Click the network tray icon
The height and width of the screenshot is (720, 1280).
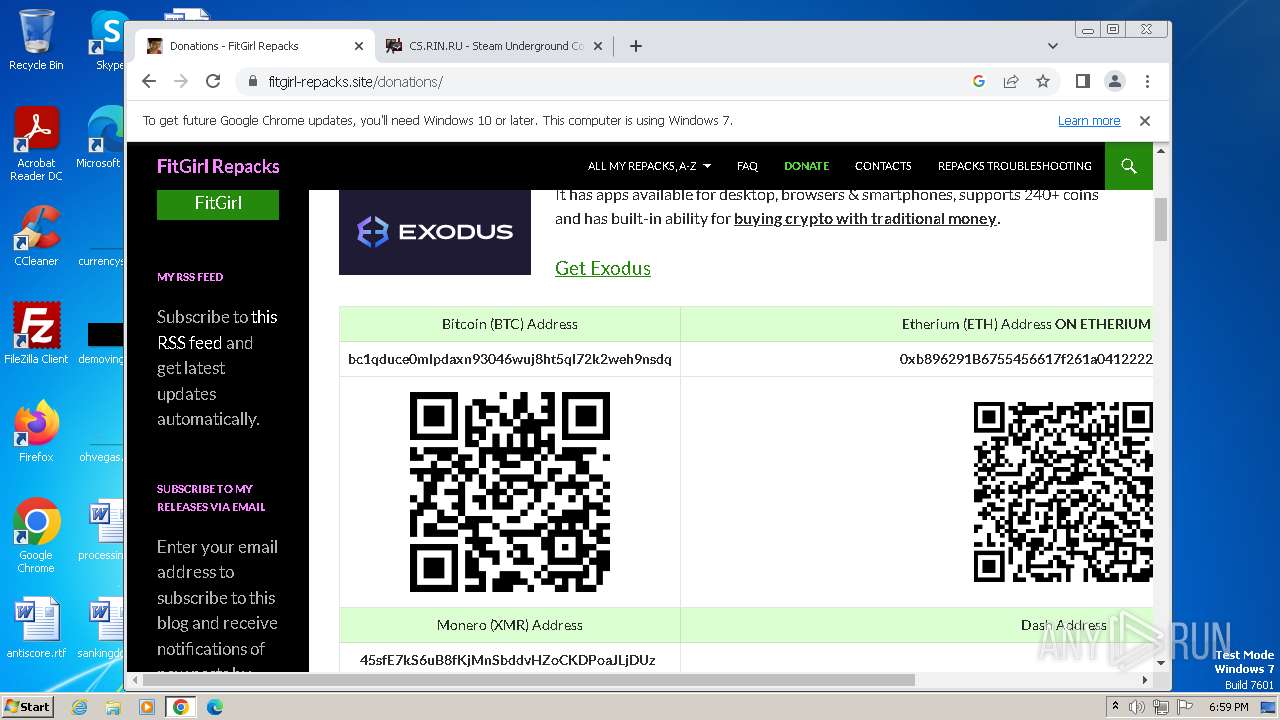point(1161,707)
